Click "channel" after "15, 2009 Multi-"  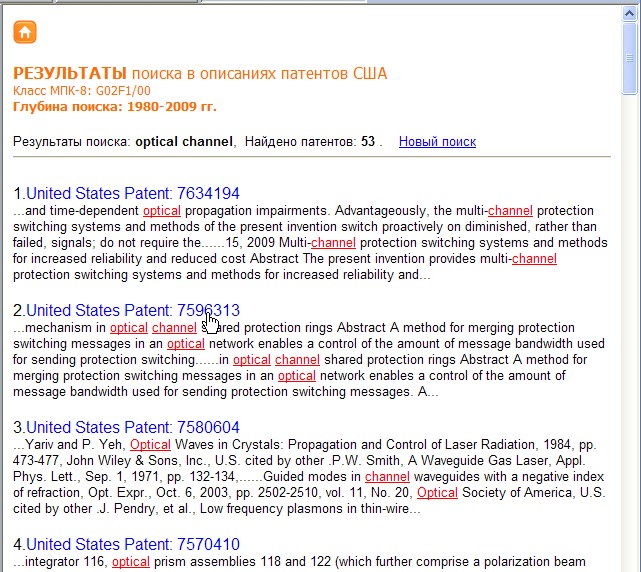pyautogui.click(x=333, y=243)
